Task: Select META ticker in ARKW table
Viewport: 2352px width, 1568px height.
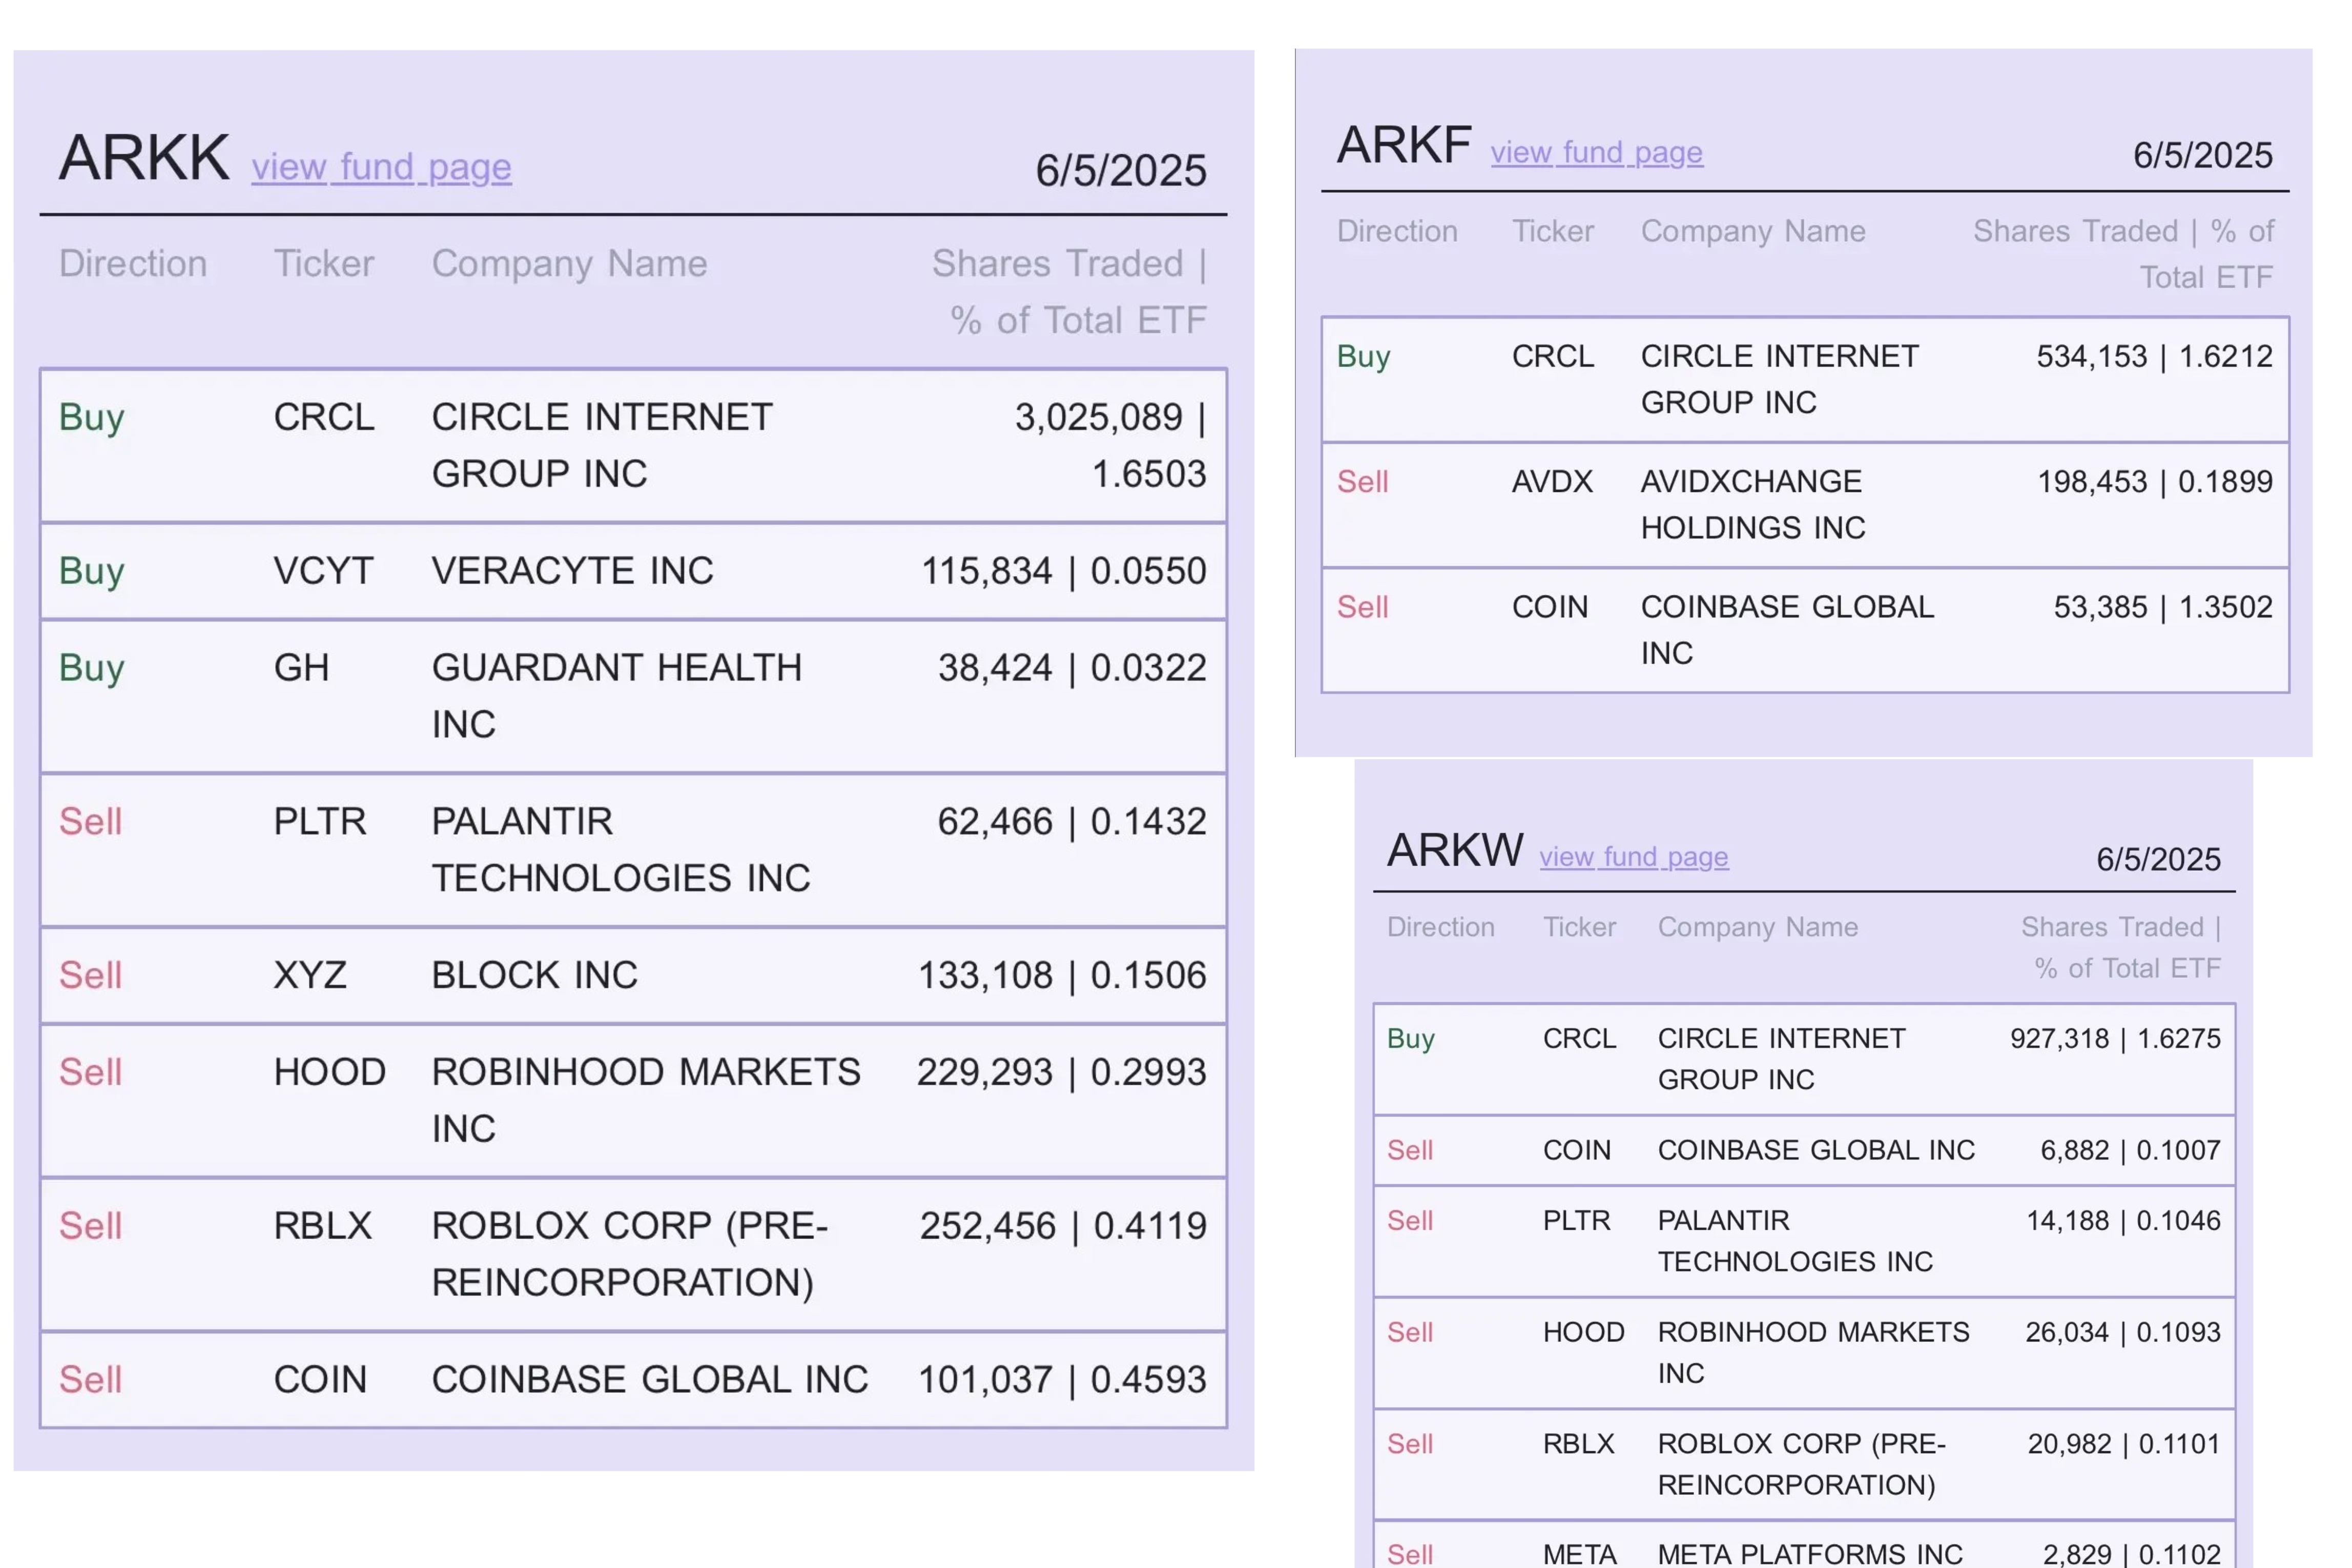Action: [1579, 1555]
